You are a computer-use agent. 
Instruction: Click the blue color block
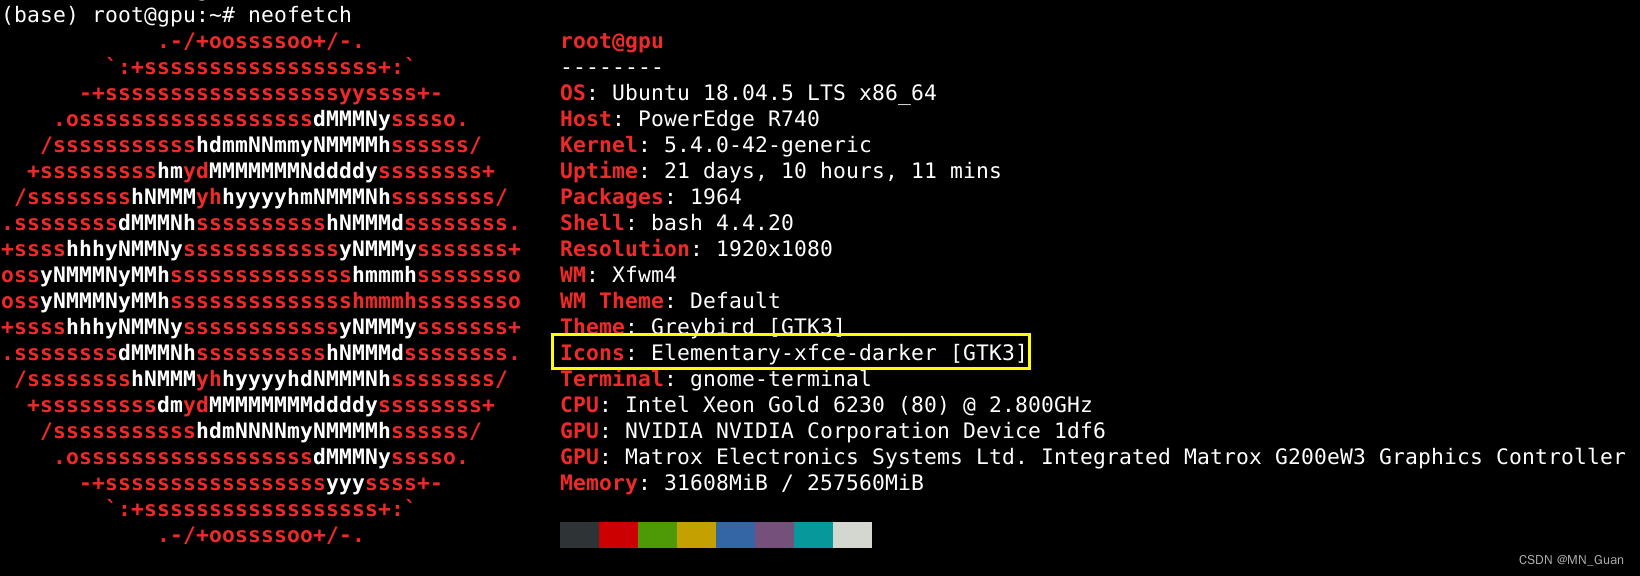click(735, 535)
